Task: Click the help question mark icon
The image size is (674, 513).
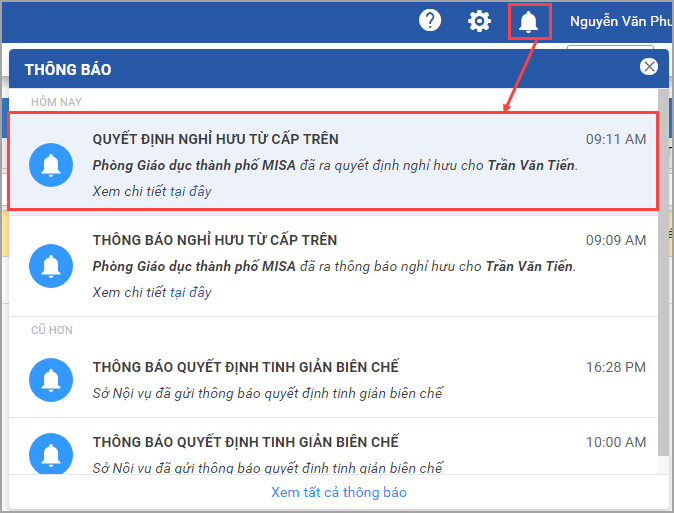Action: (x=430, y=21)
